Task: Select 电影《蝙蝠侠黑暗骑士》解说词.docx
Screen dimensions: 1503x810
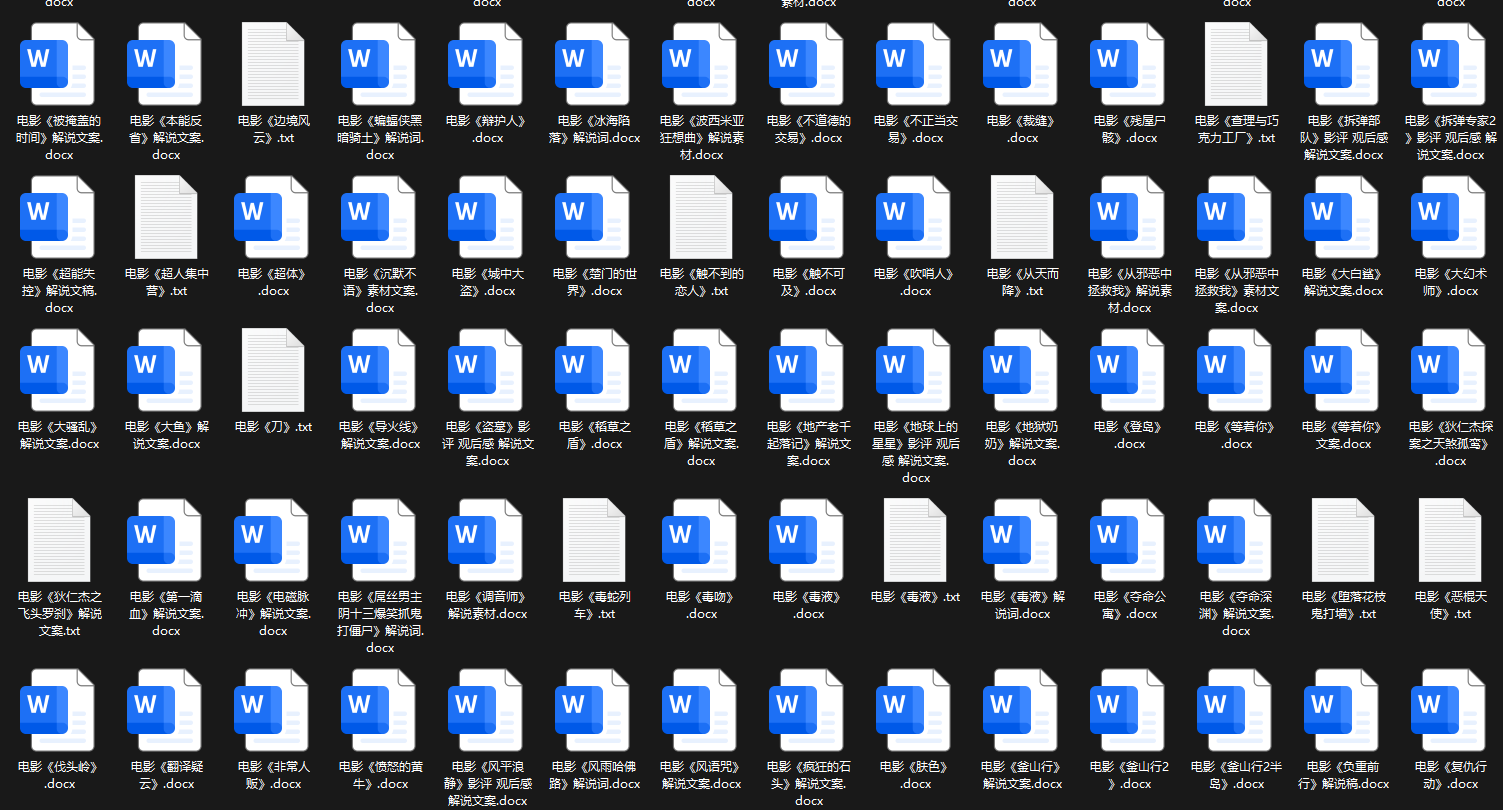Action: click(x=379, y=60)
